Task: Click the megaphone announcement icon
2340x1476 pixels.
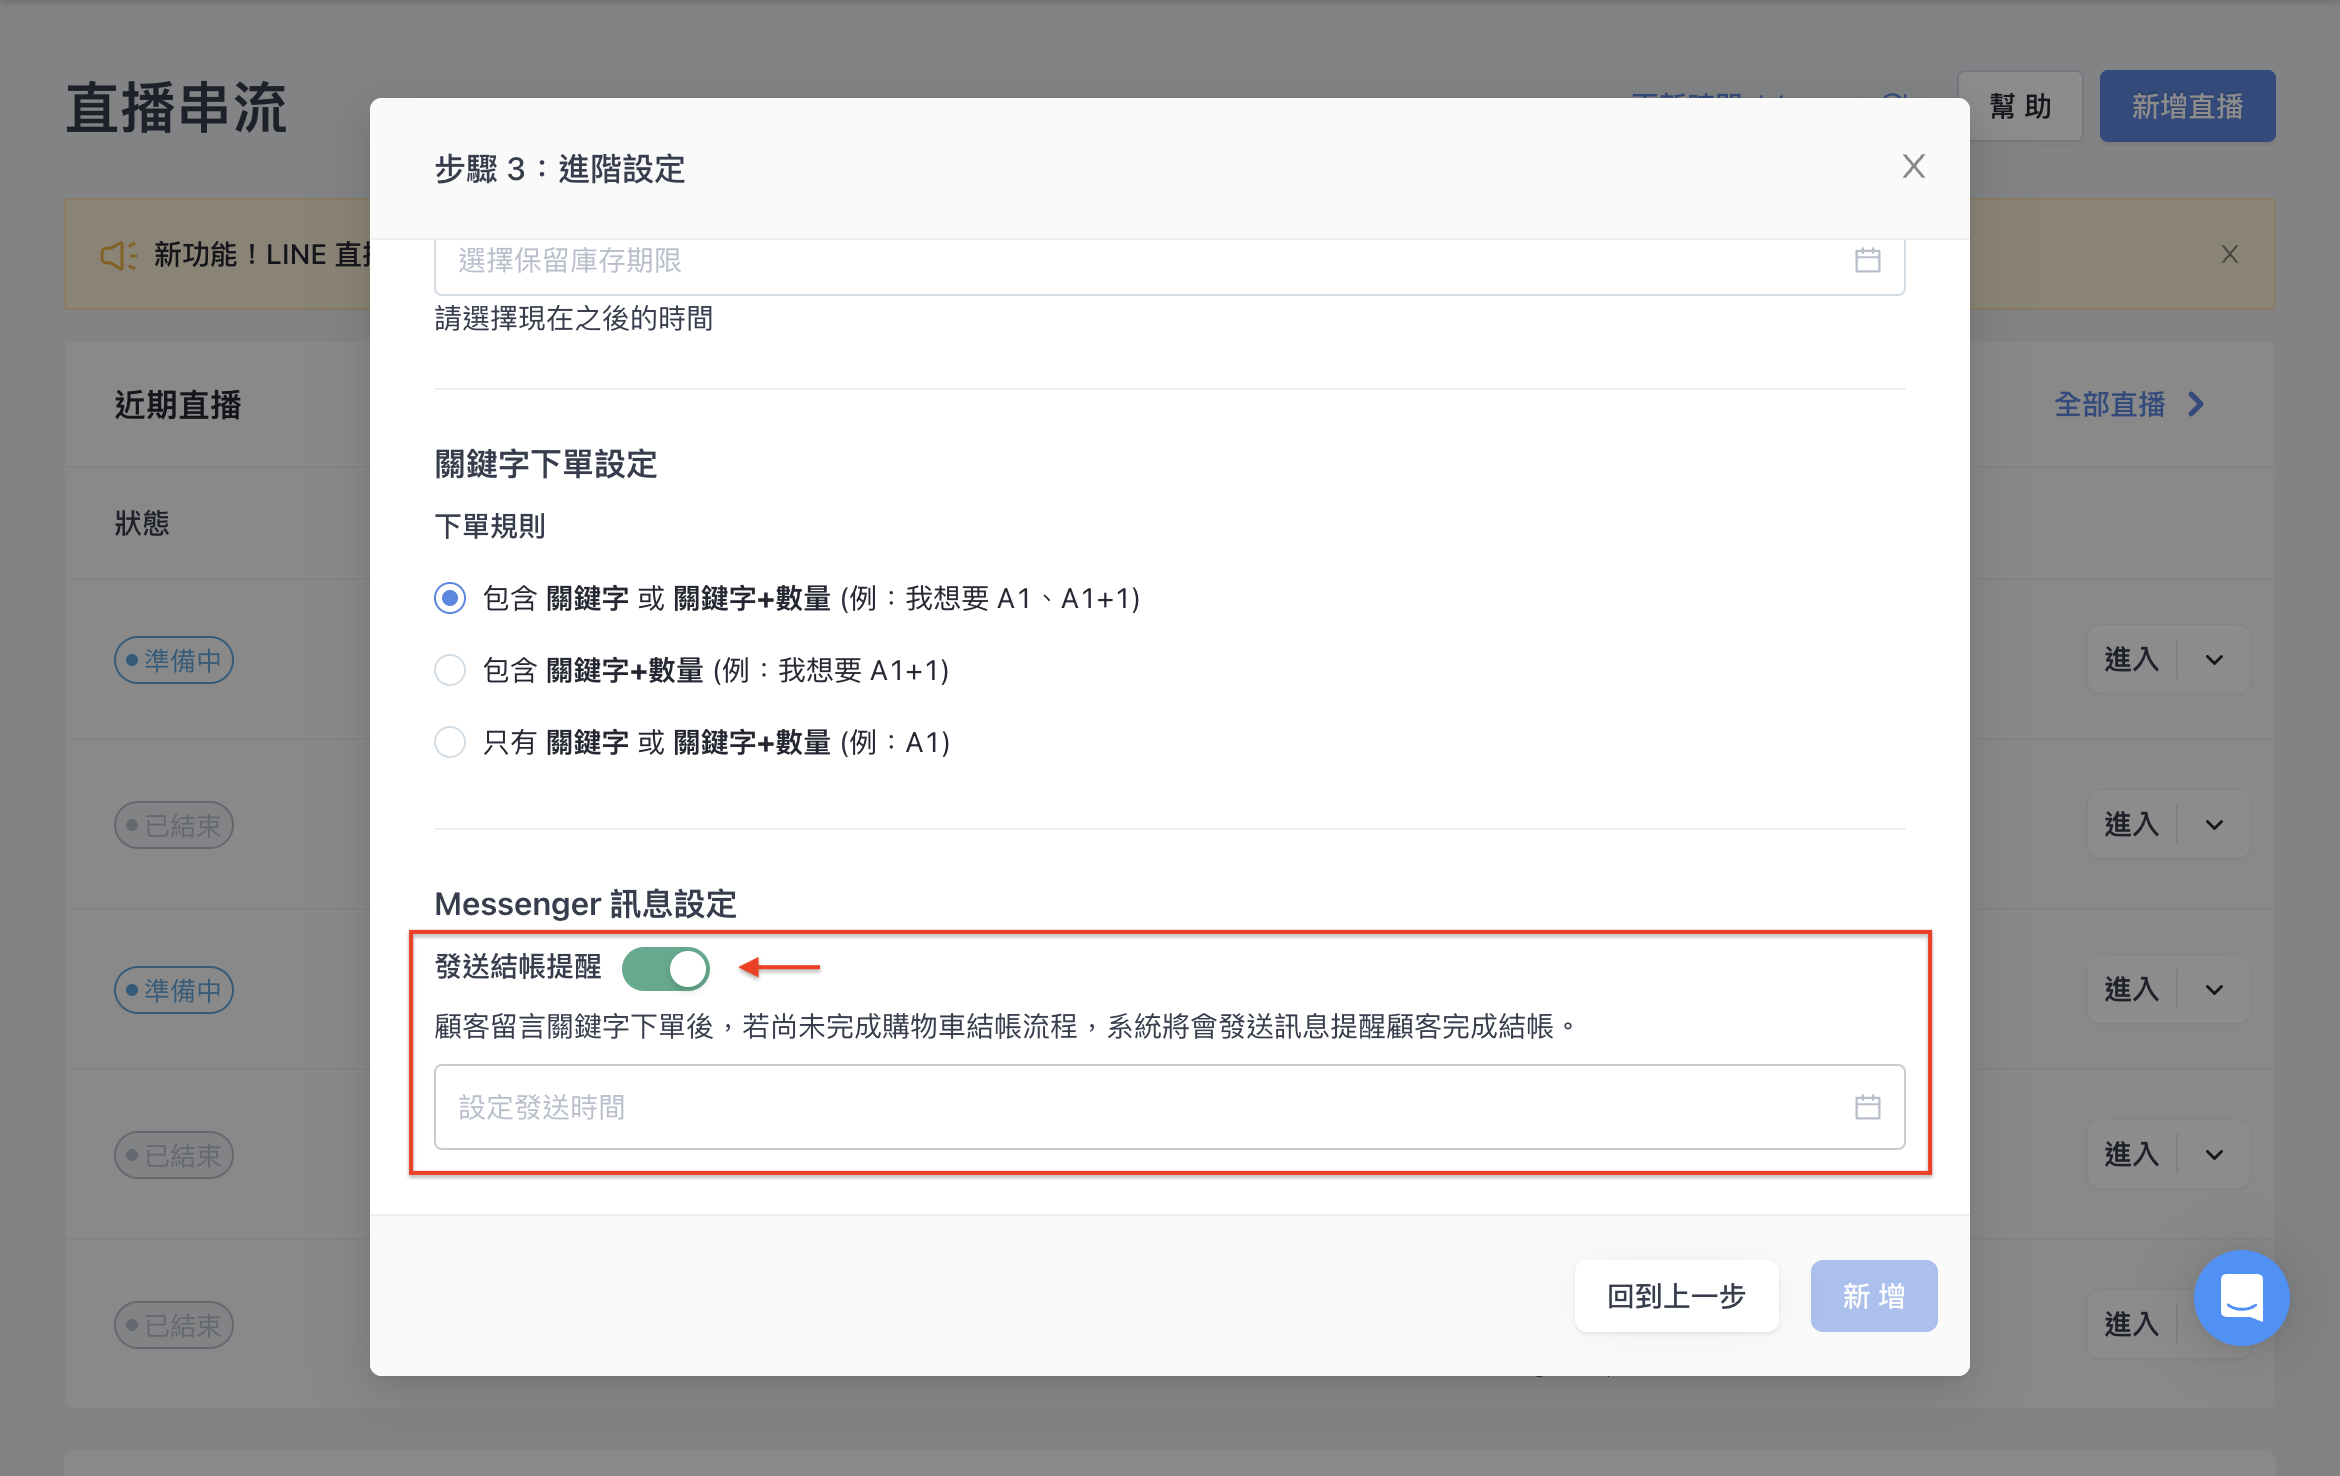Action: [118, 255]
